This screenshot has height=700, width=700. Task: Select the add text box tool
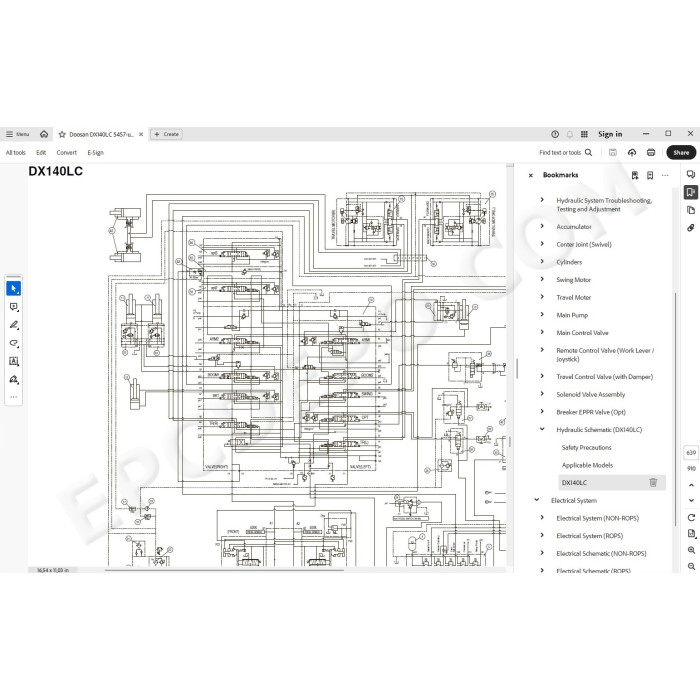(13, 361)
